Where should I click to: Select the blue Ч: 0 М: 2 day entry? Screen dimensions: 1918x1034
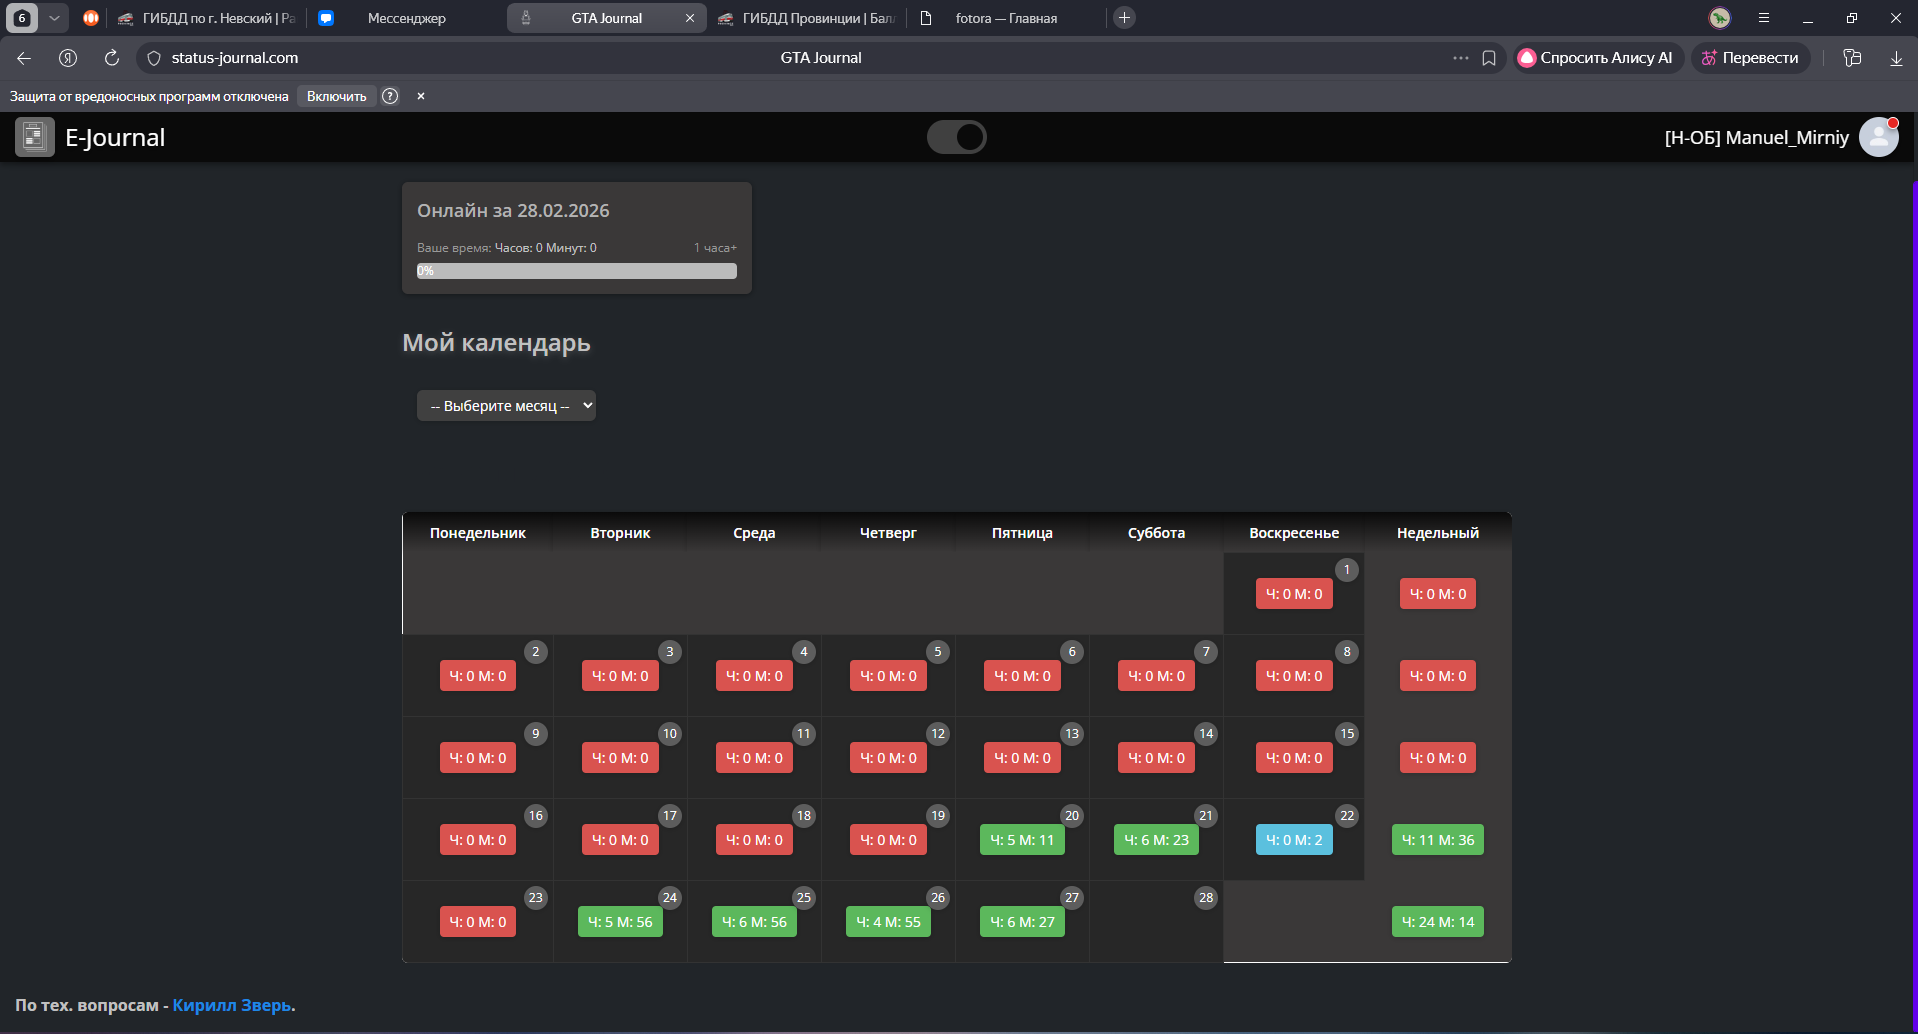[x=1294, y=840]
